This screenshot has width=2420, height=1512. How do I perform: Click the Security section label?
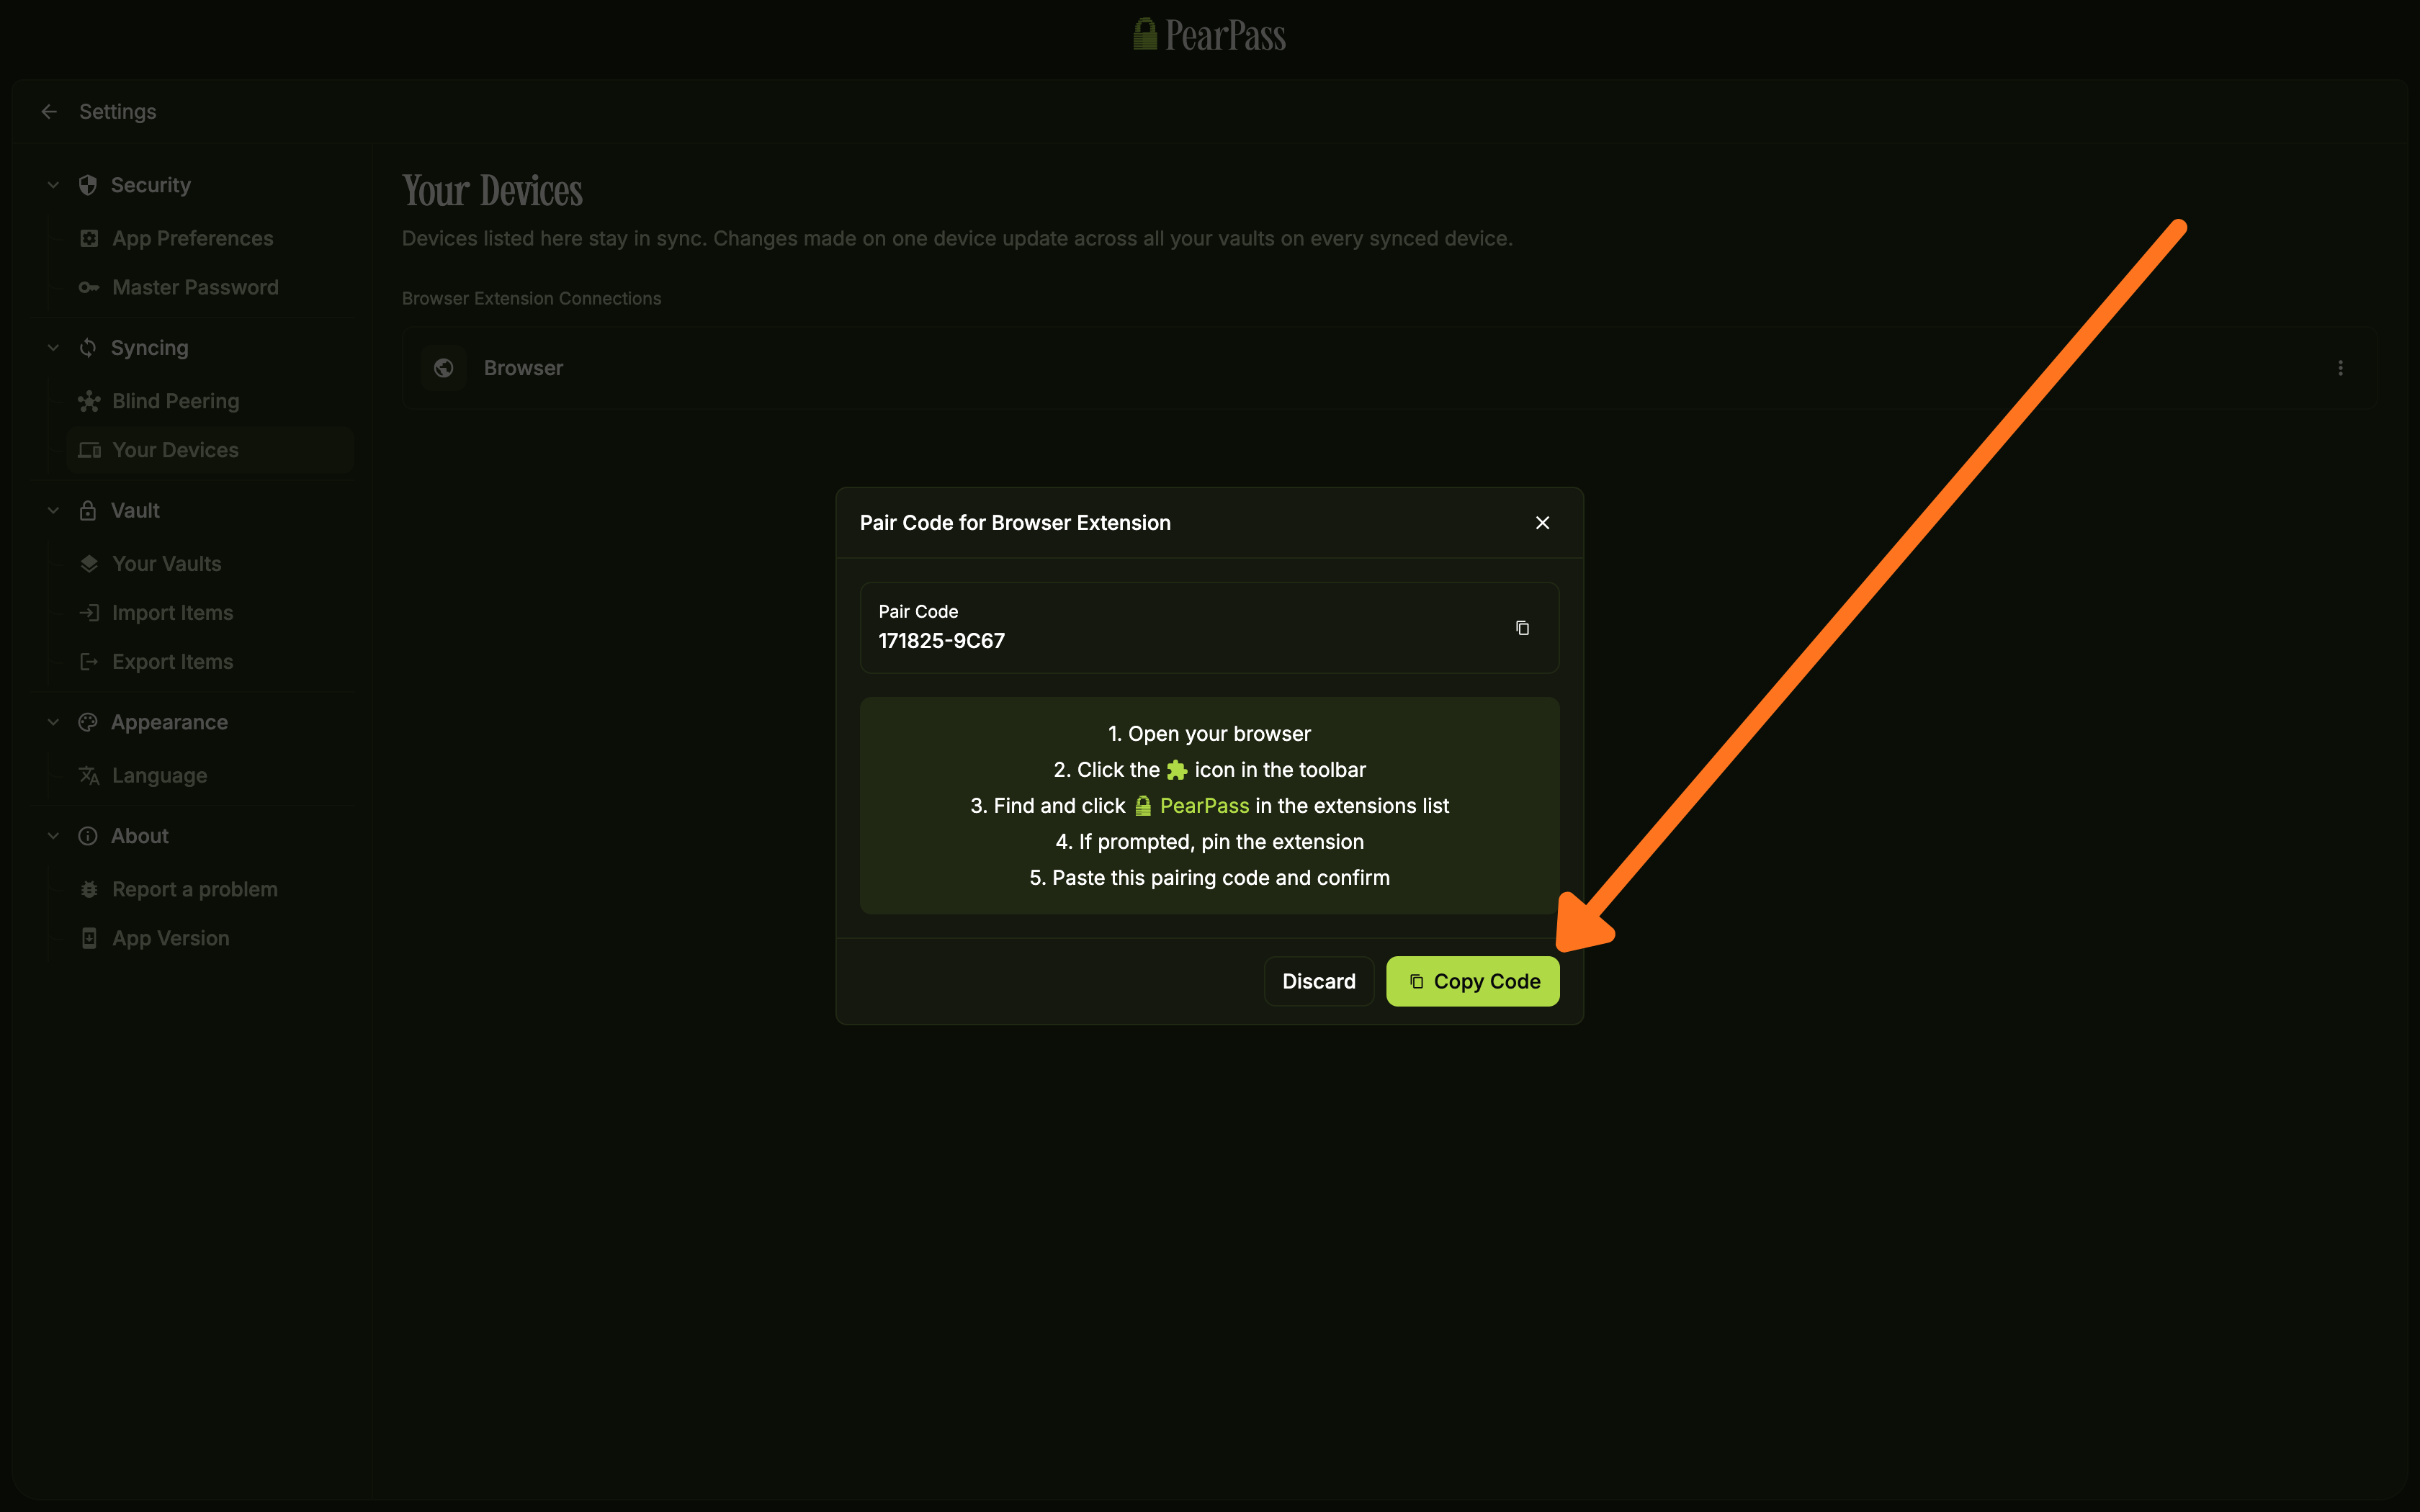coord(151,185)
